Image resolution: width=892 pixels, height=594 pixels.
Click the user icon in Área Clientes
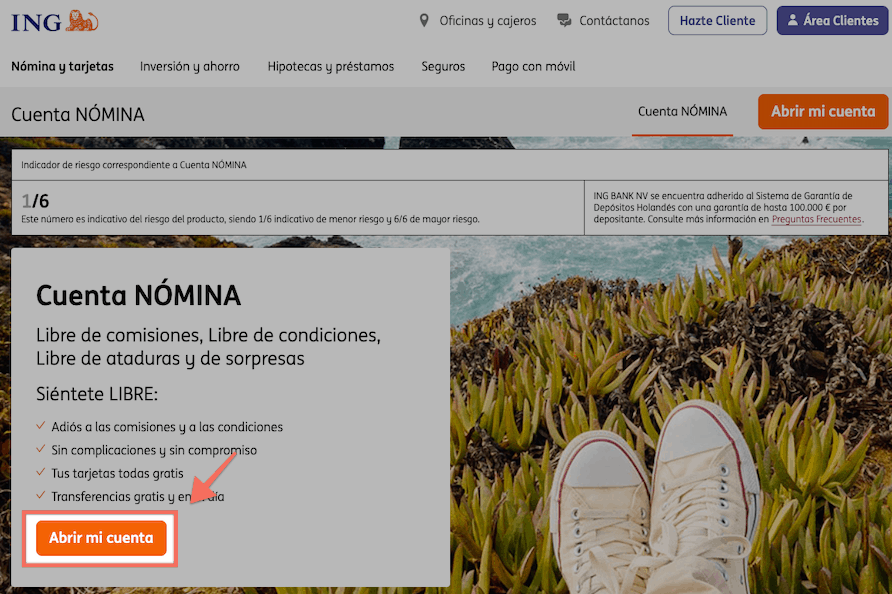(792, 20)
